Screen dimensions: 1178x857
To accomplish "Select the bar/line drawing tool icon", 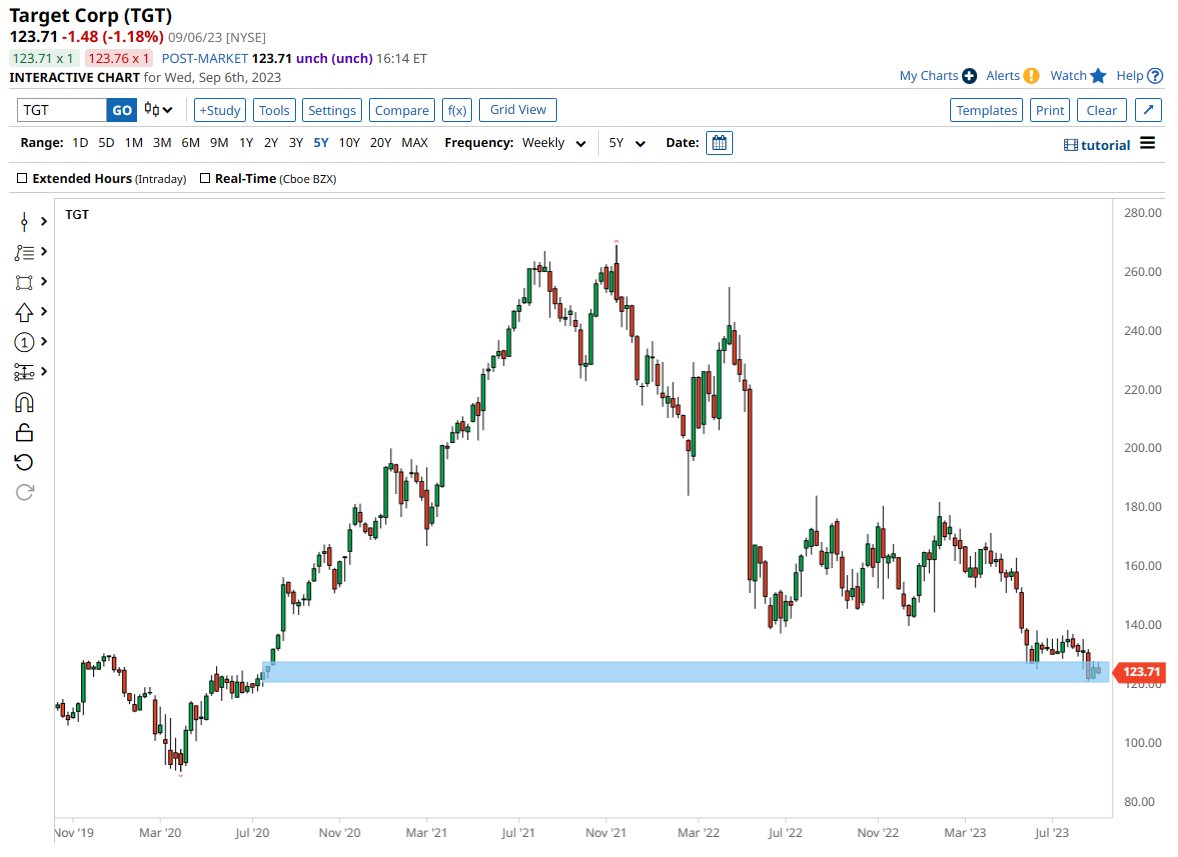I will (x=24, y=222).
